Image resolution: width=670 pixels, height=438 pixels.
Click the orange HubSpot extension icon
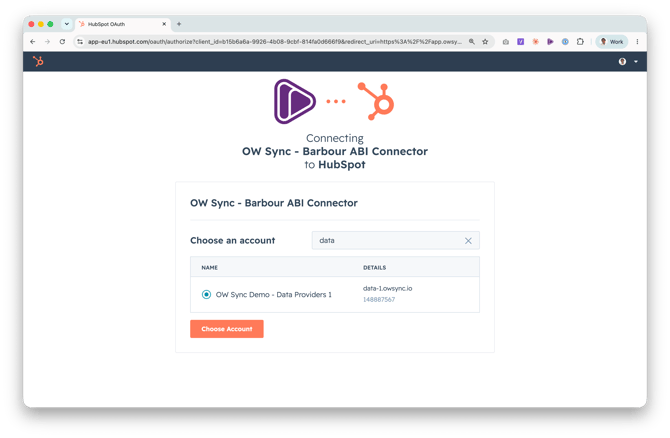[x=535, y=41]
